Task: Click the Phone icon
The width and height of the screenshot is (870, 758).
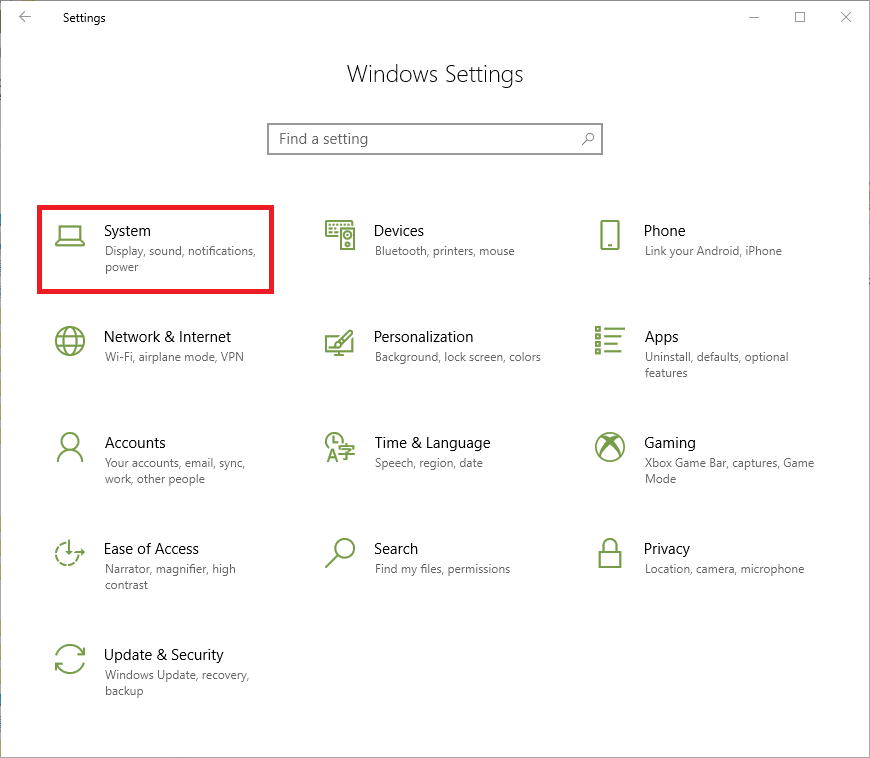Action: tap(610, 235)
